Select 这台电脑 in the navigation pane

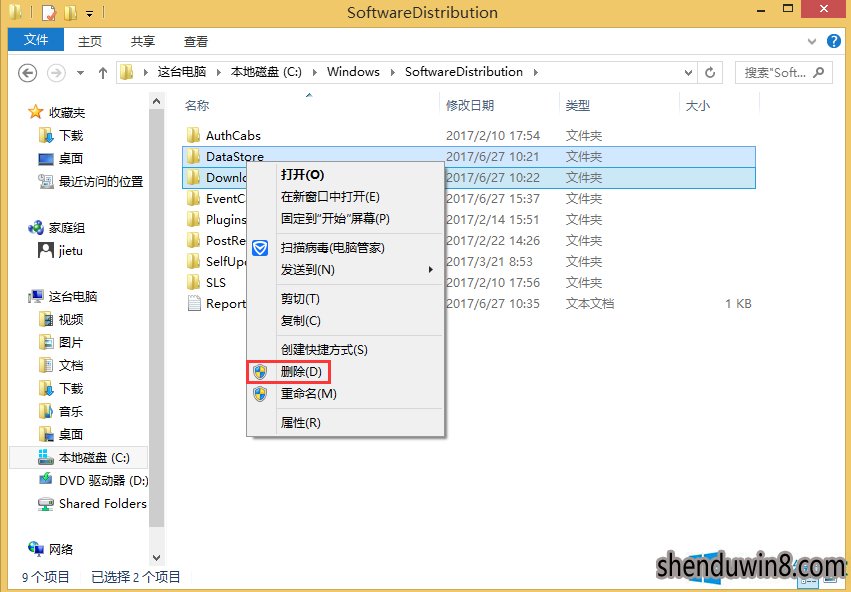pos(73,296)
